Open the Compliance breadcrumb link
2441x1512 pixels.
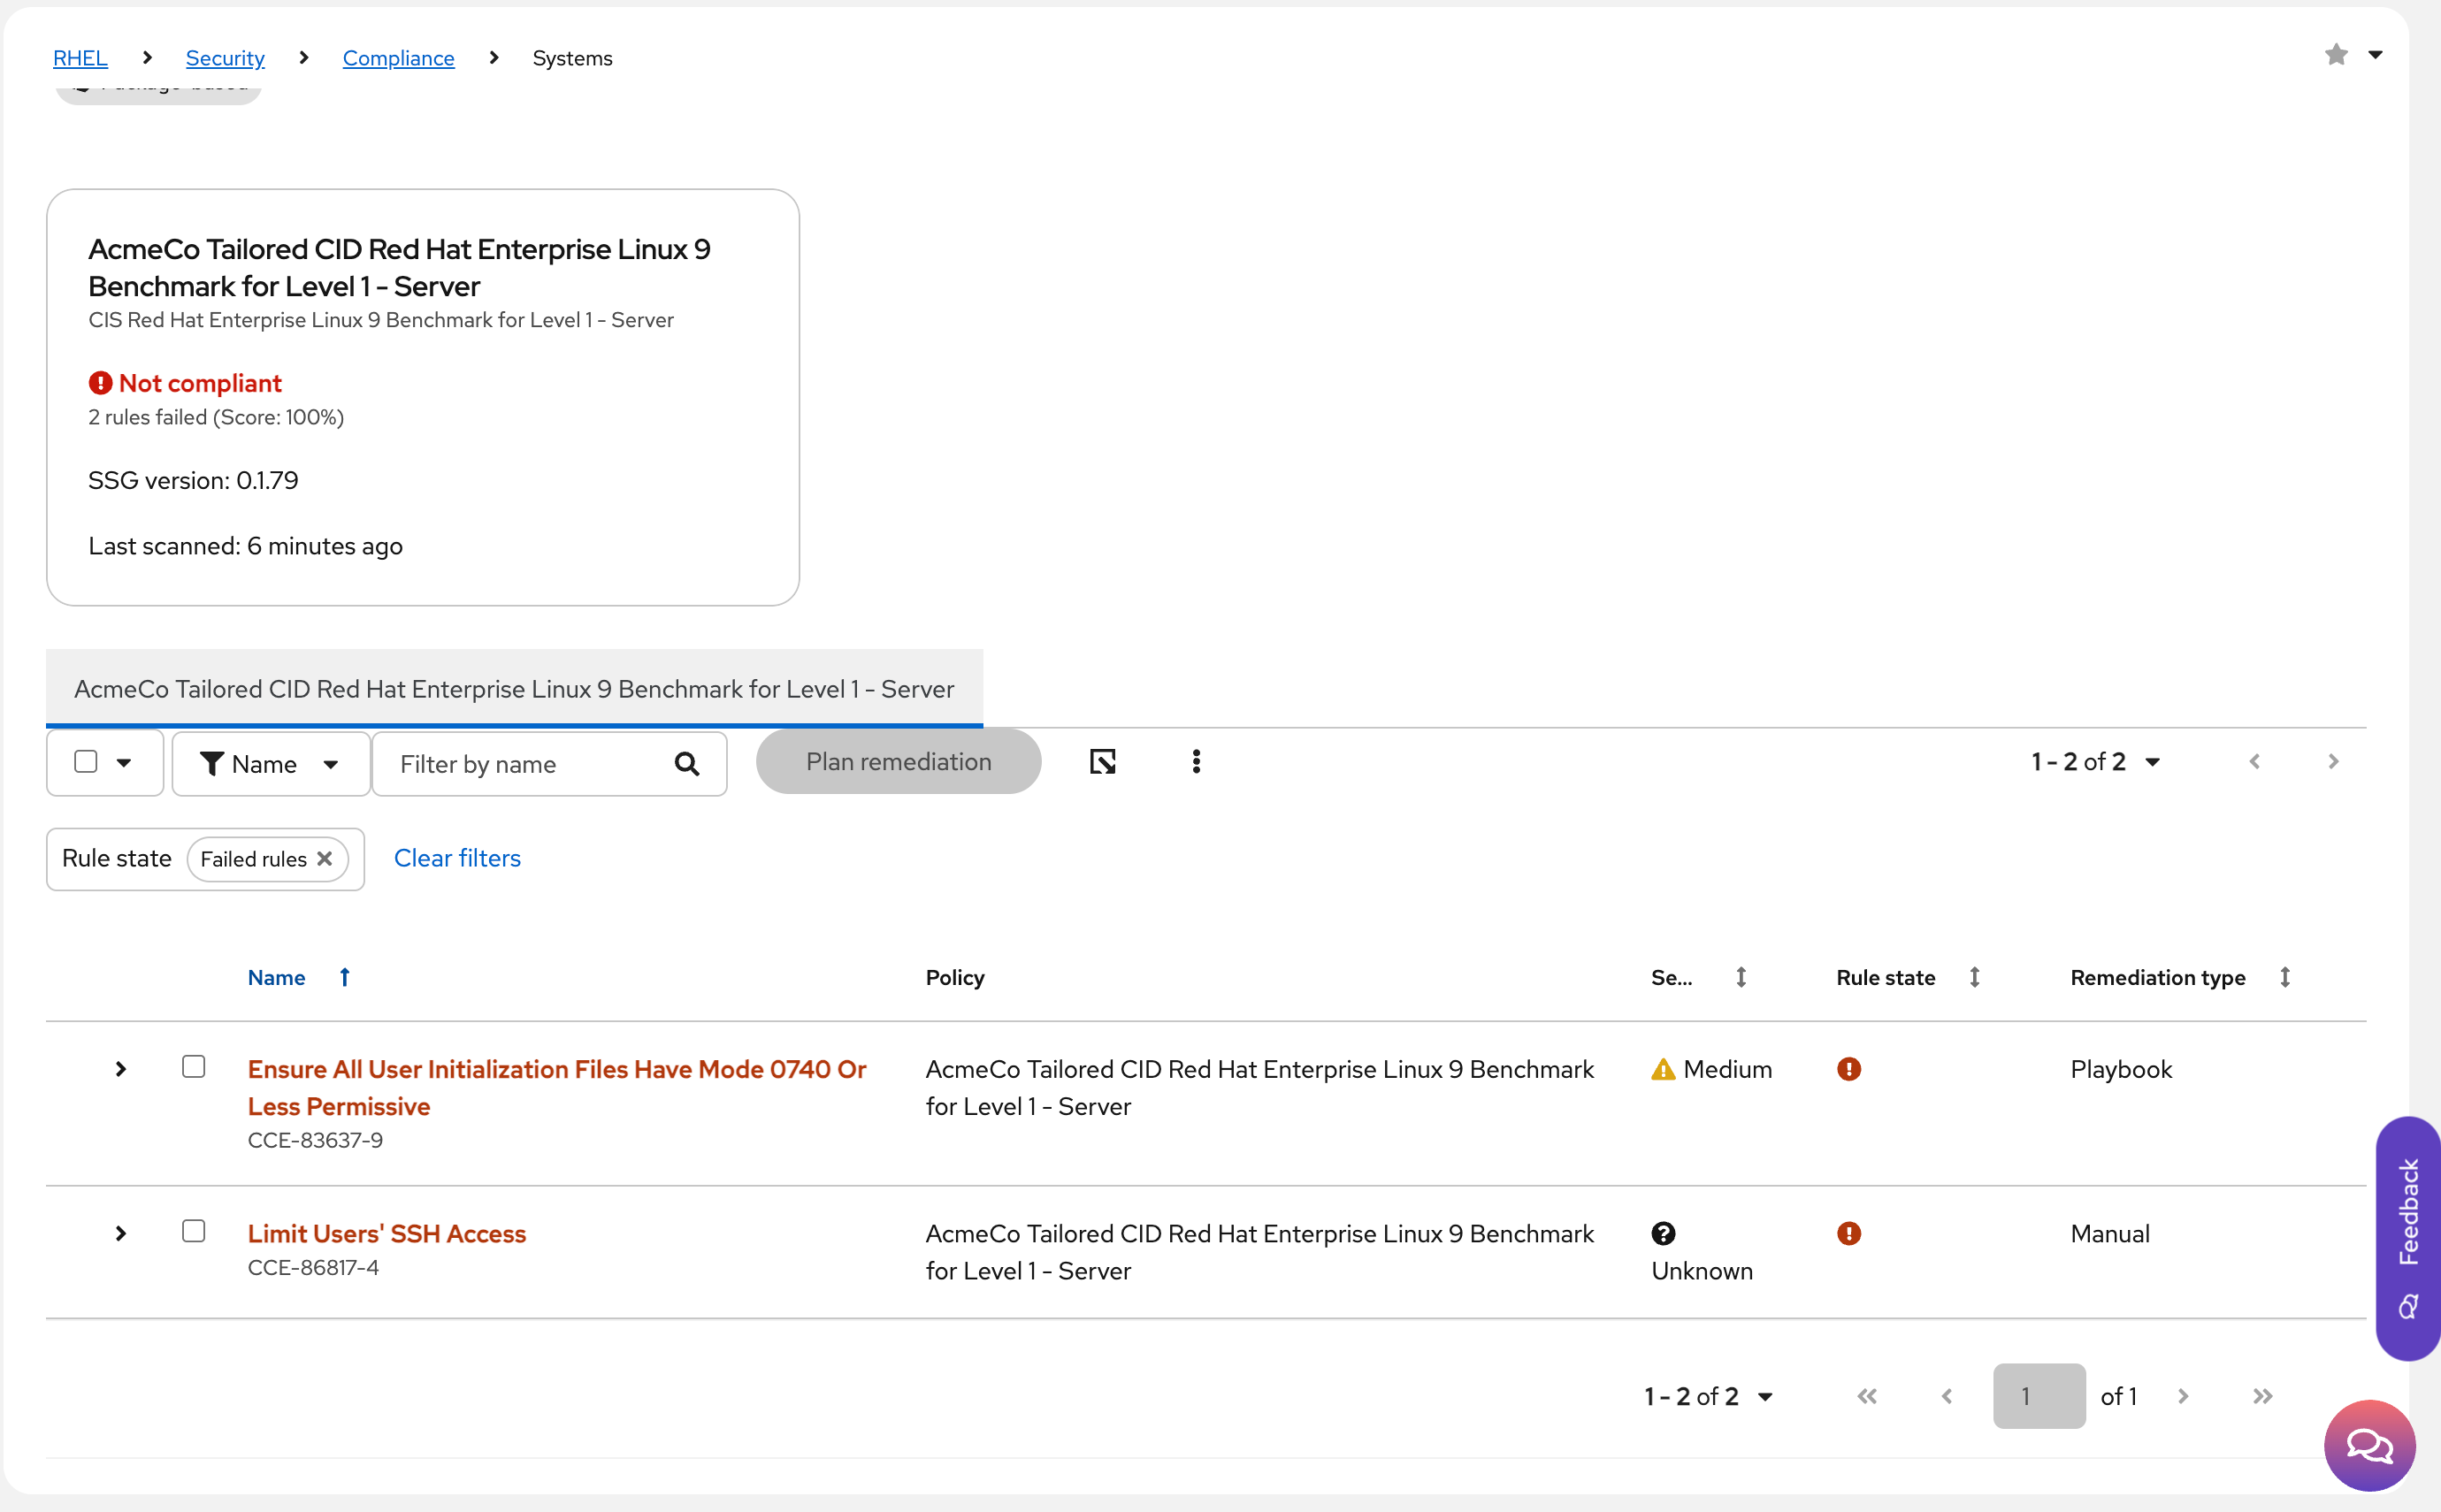398,58
